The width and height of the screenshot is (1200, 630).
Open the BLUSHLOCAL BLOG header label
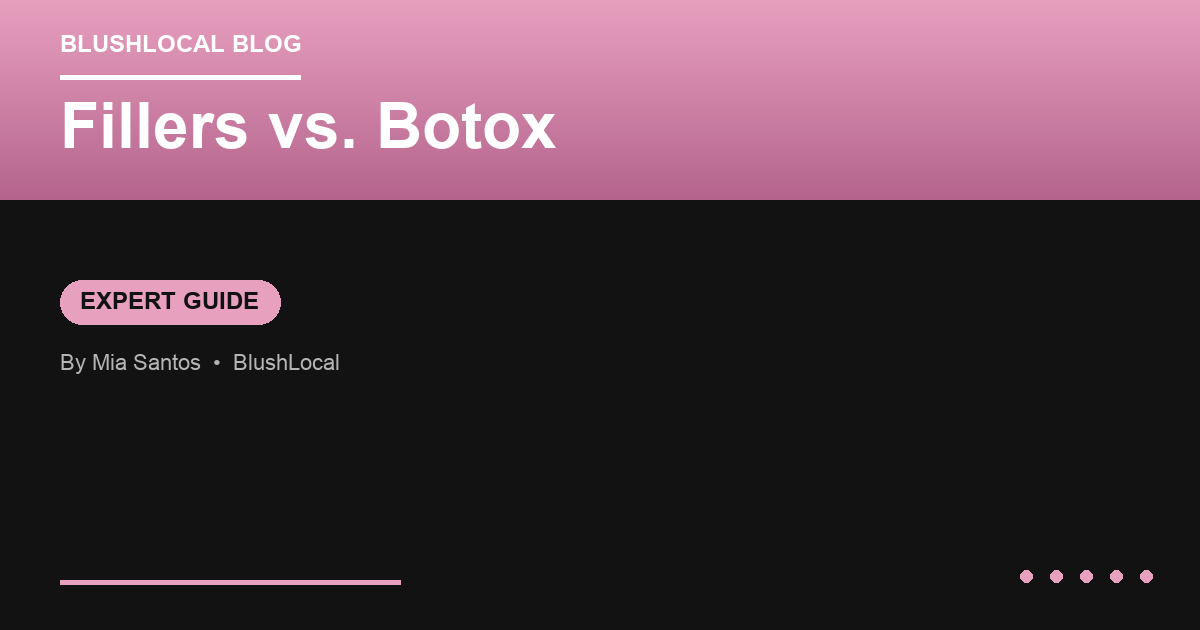coord(181,44)
